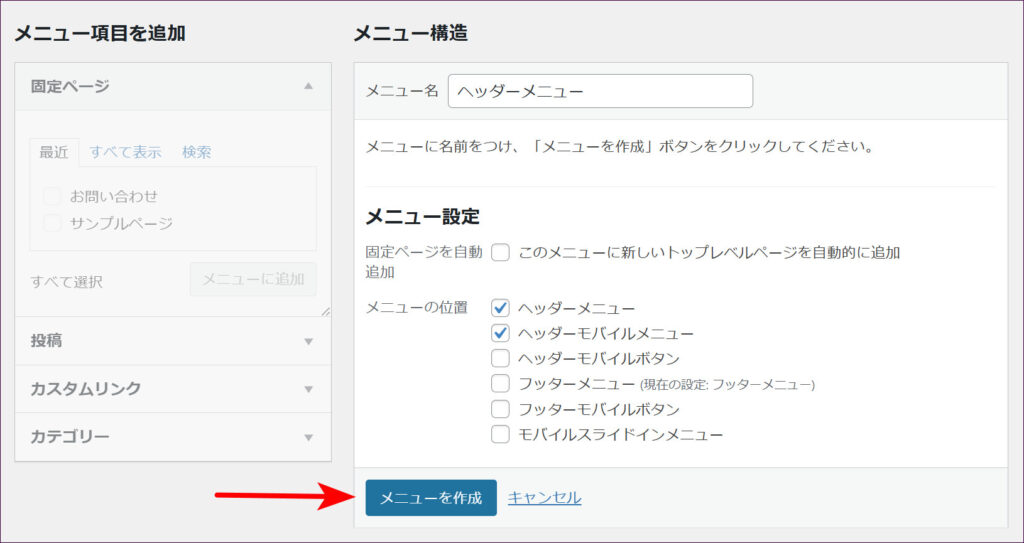Check the フッターモバイルボタン checkbox
Screen dimensions: 1024x543
pos(501,409)
